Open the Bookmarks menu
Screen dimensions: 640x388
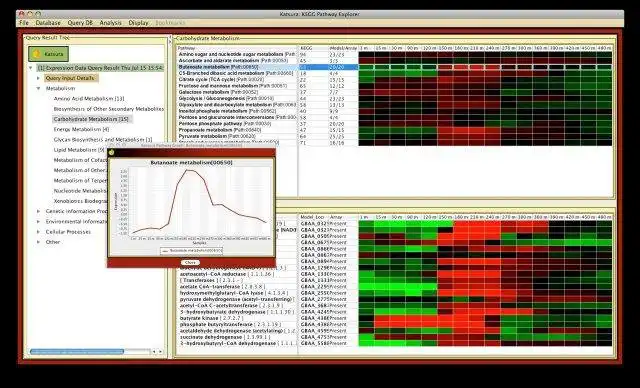click(x=170, y=23)
